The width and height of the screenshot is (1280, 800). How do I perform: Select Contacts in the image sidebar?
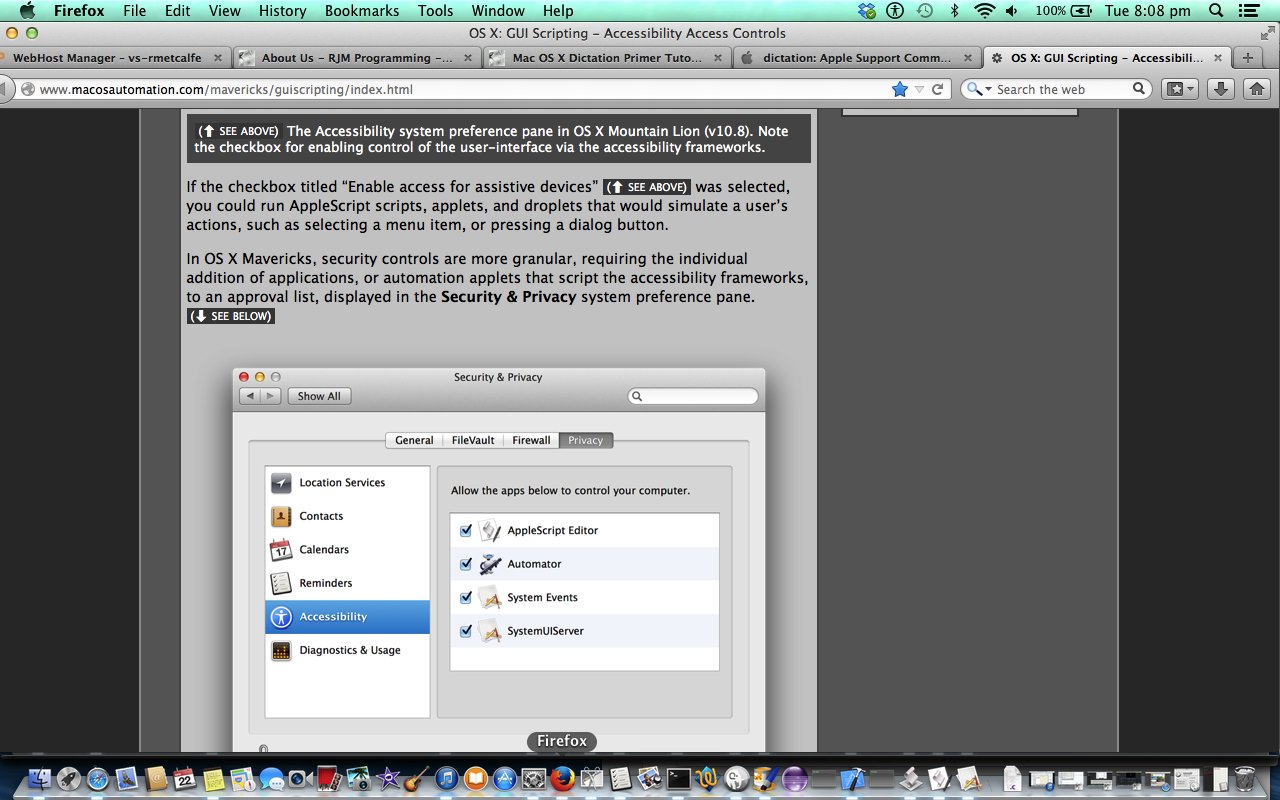click(x=347, y=516)
